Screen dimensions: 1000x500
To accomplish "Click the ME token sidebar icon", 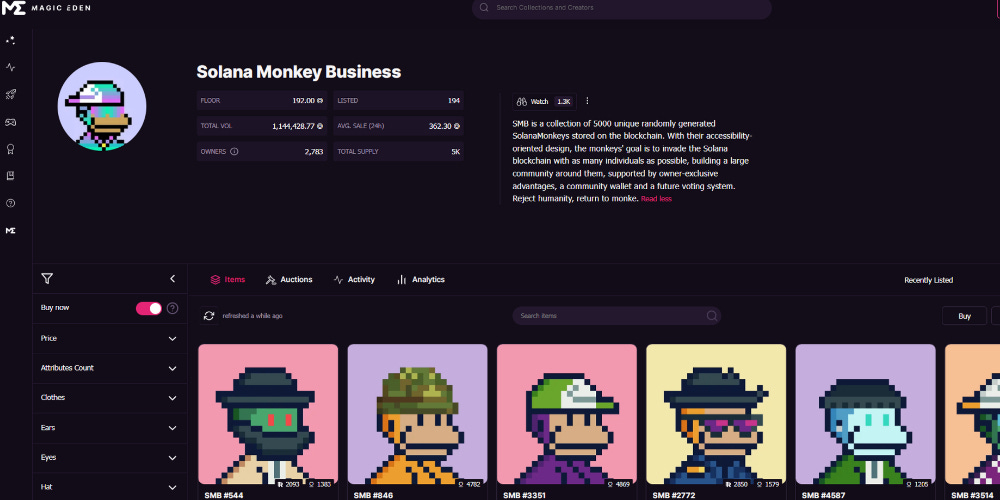I will [x=10, y=230].
